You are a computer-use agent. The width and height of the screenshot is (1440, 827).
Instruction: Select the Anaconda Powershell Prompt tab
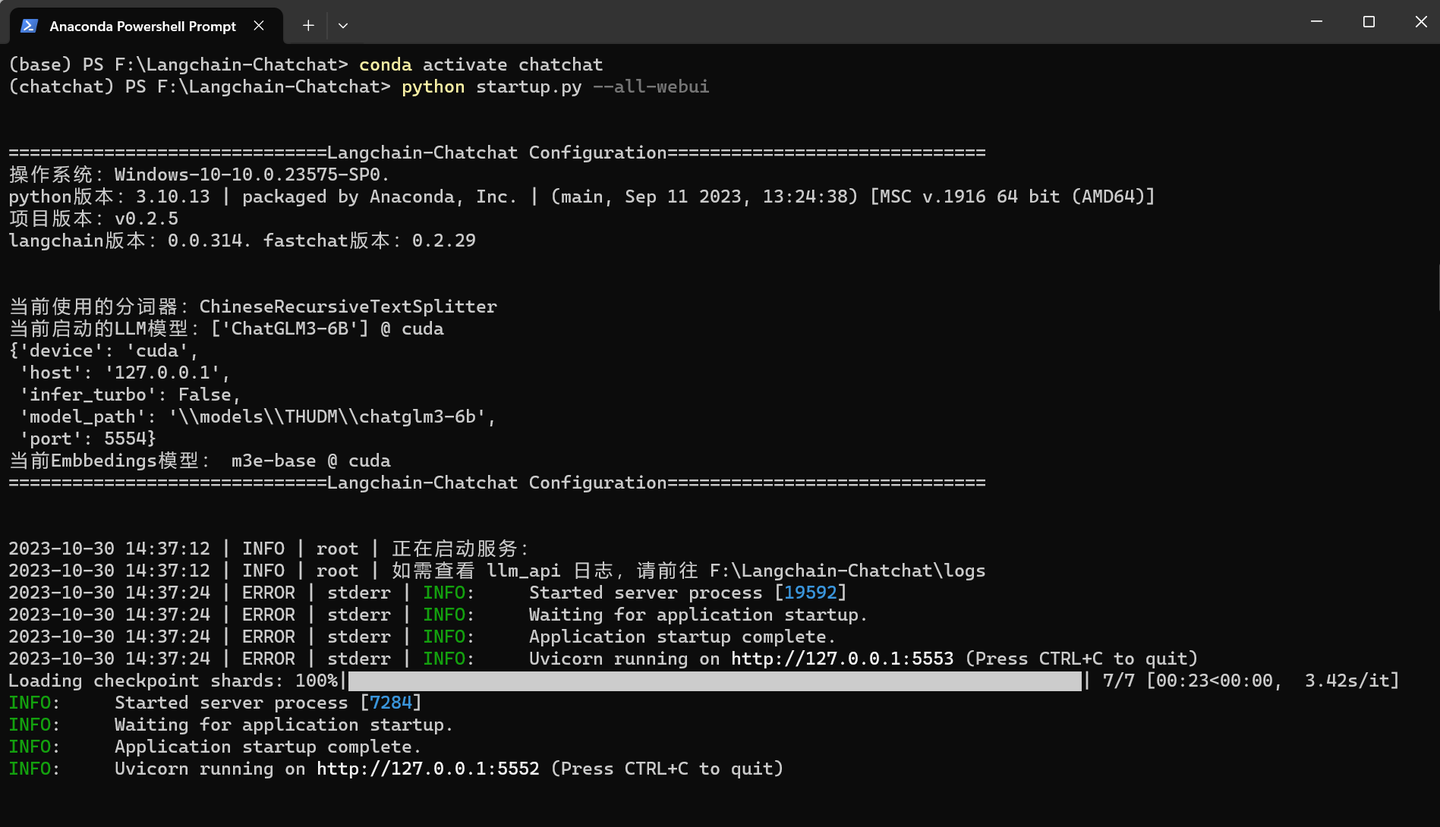pyautogui.click(x=145, y=25)
